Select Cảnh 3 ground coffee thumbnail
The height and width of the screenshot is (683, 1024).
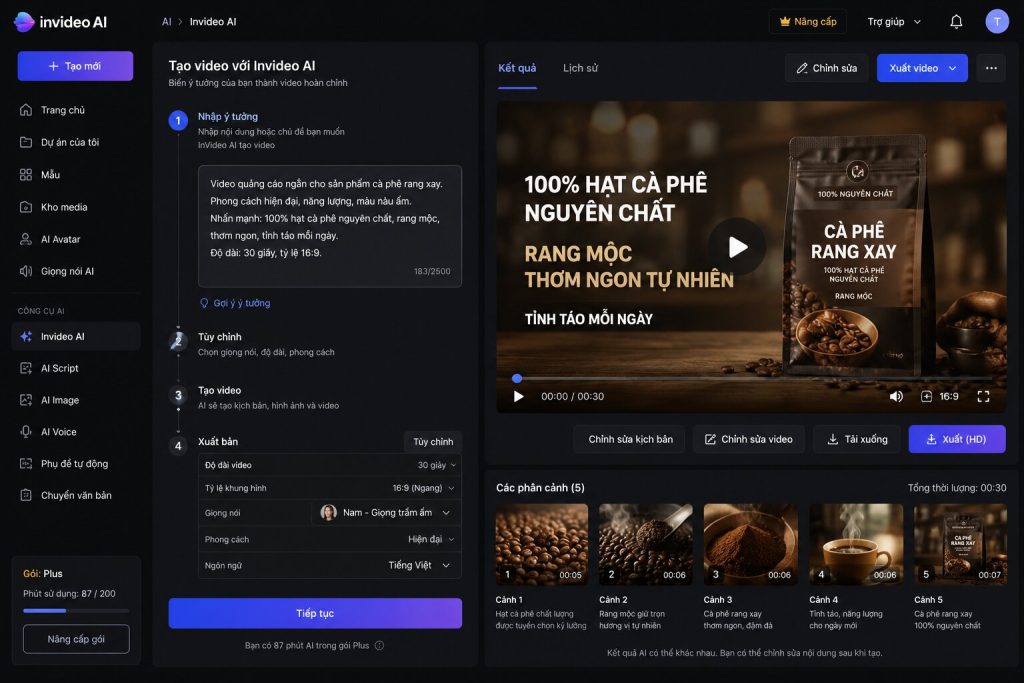(750, 544)
